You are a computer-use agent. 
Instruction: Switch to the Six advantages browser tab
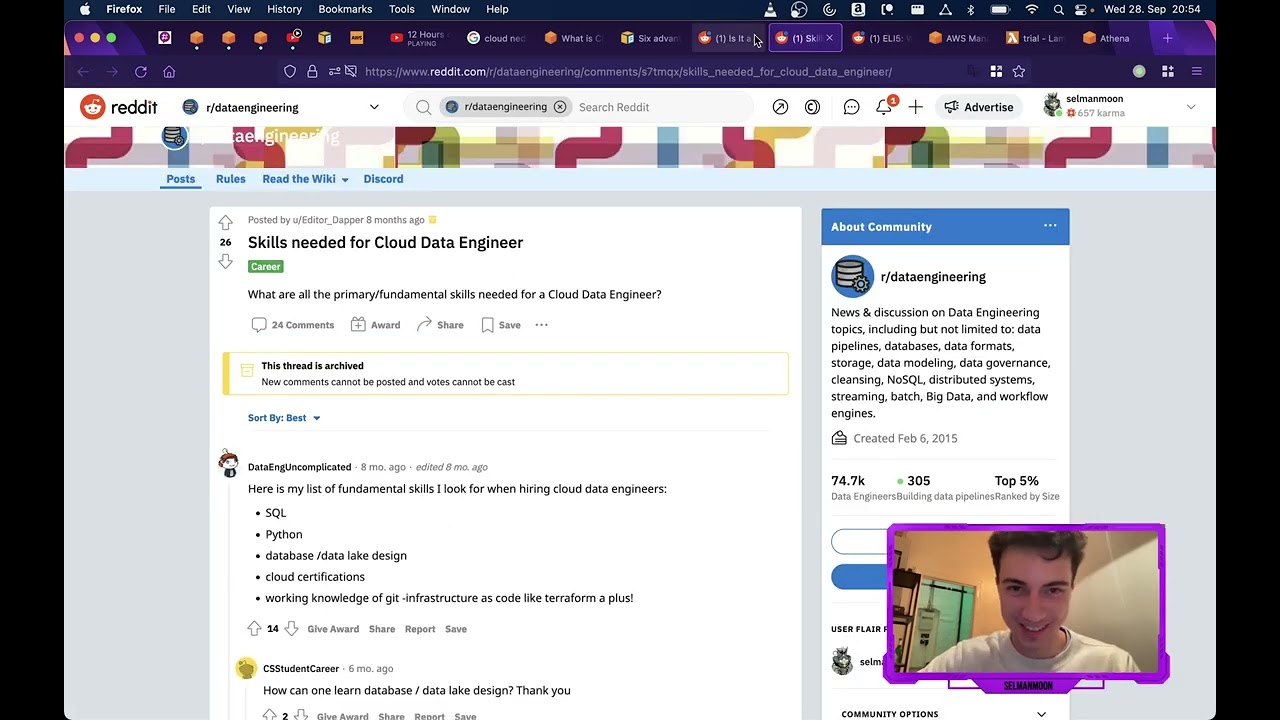[650, 38]
